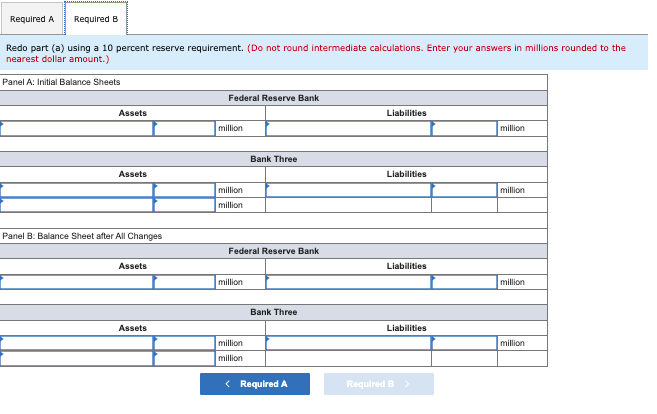The height and width of the screenshot is (414, 657).
Task: Click Panel A Federal Reserve liability amount field
Action: coord(464,129)
